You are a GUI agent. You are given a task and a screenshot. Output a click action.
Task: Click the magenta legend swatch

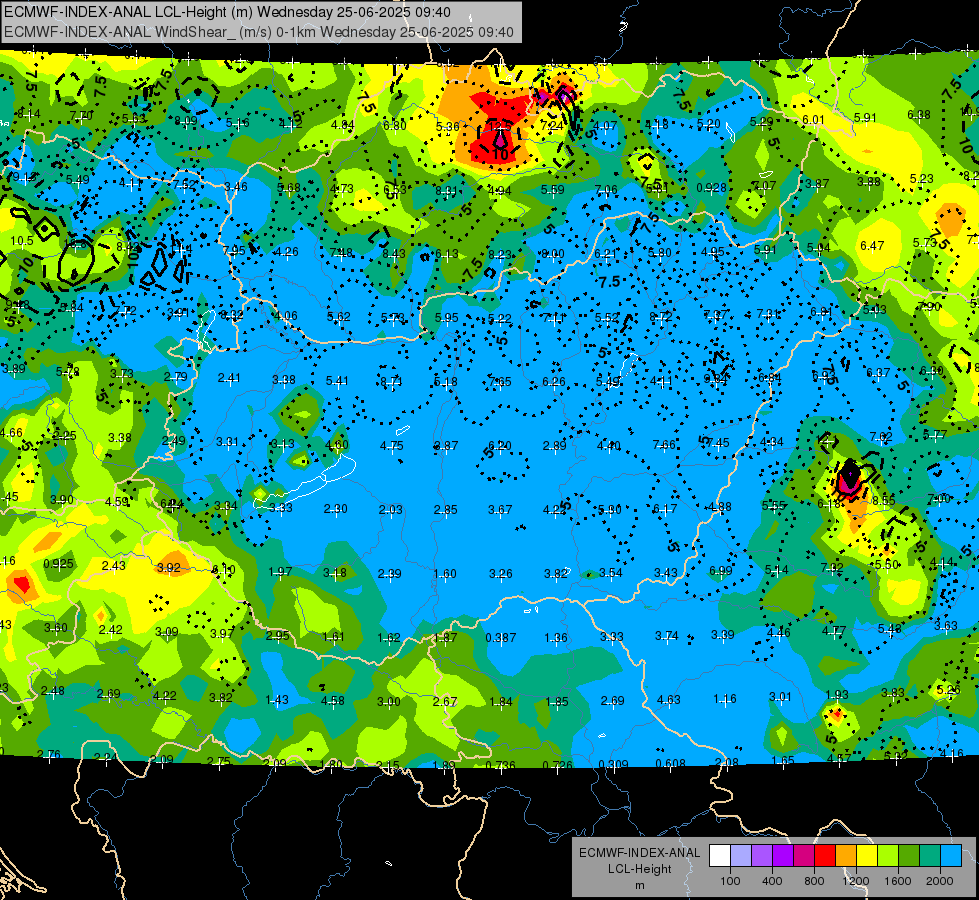click(804, 856)
